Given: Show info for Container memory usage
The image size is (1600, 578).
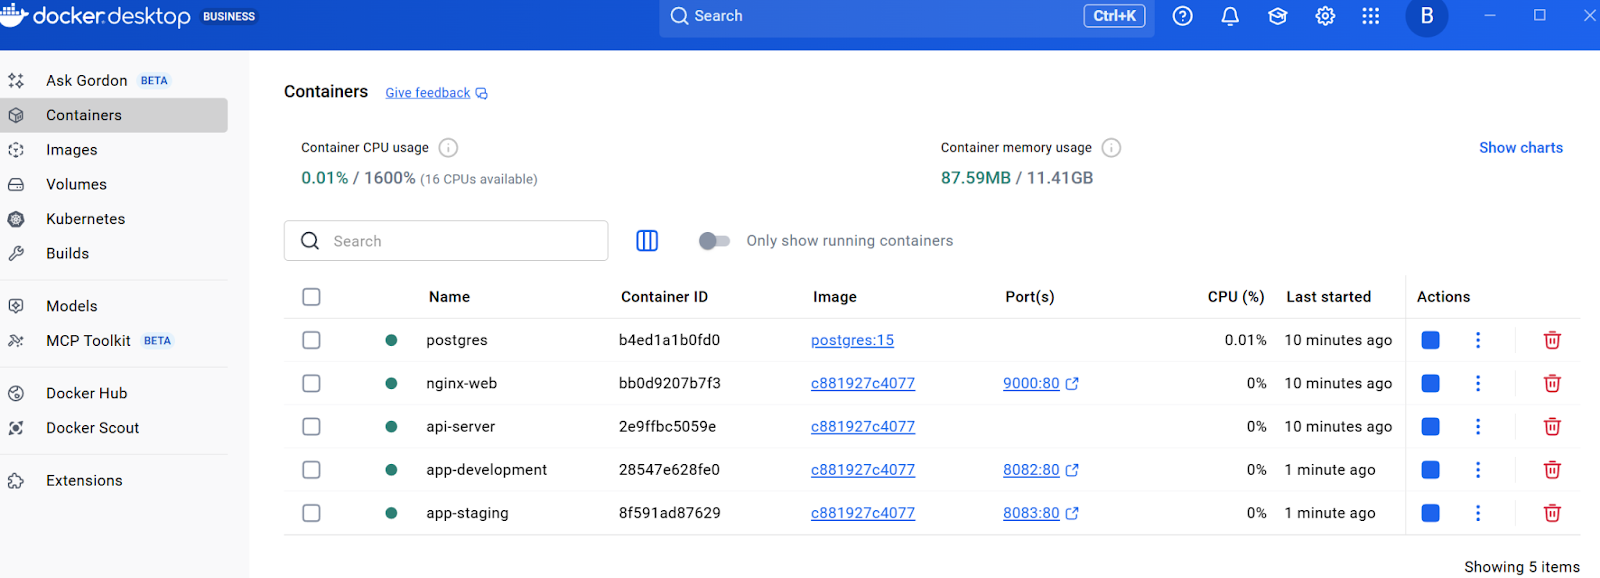Looking at the screenshot, I should pos(1111,148).
